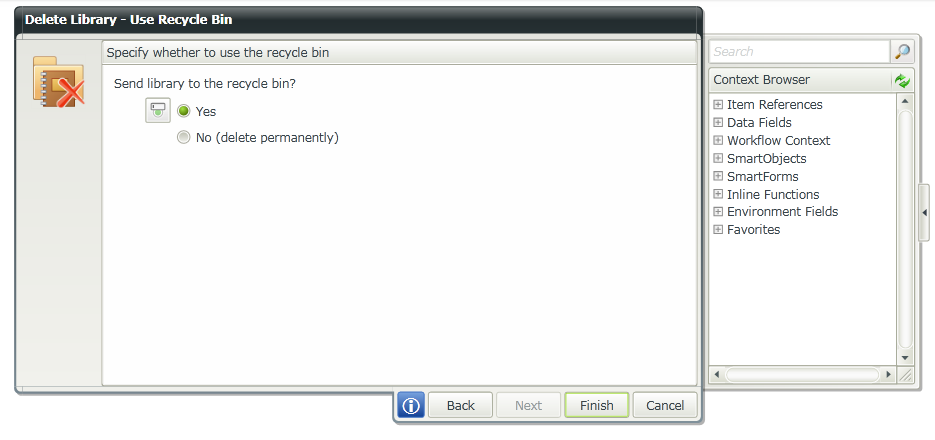Expand the SmartObjects node
The image size is (935, 440).
[718, 159]
